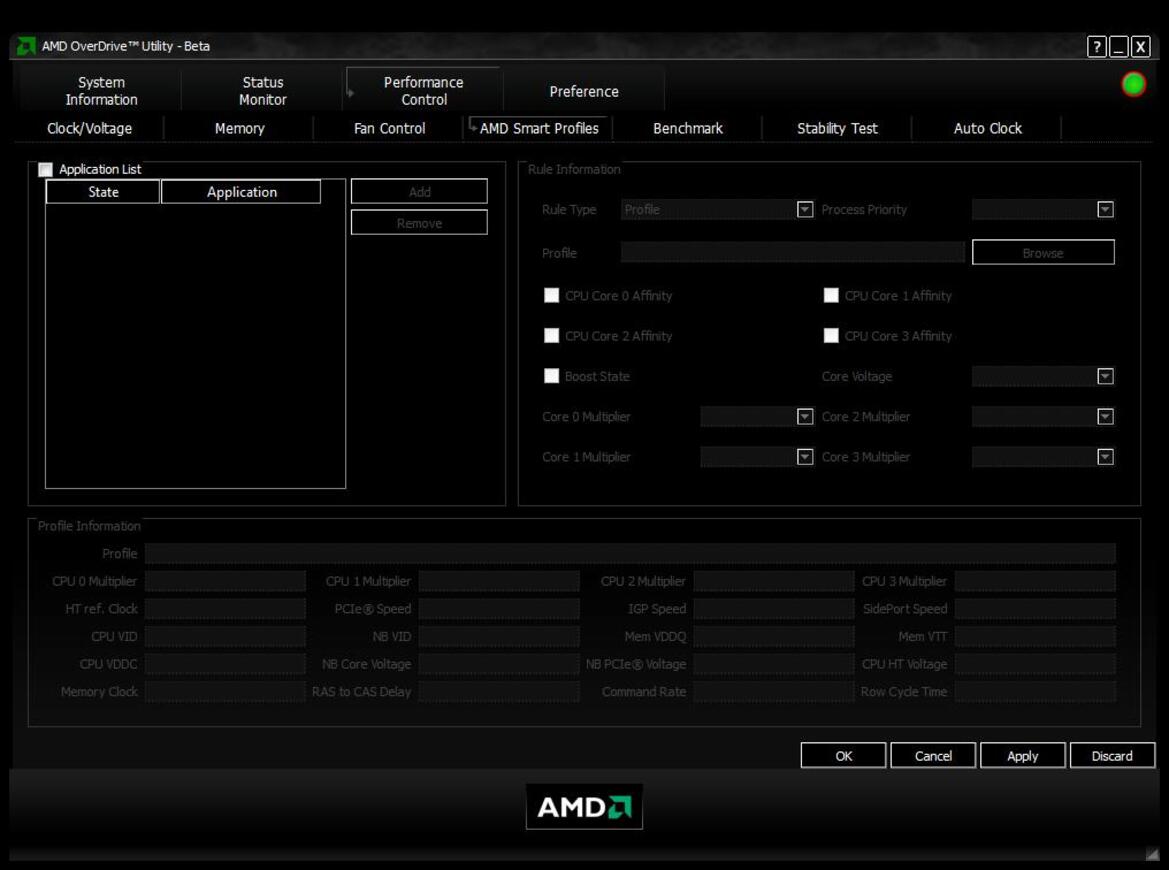Expand the Core 3 Multiplier dropdown

pos(1106,457)
